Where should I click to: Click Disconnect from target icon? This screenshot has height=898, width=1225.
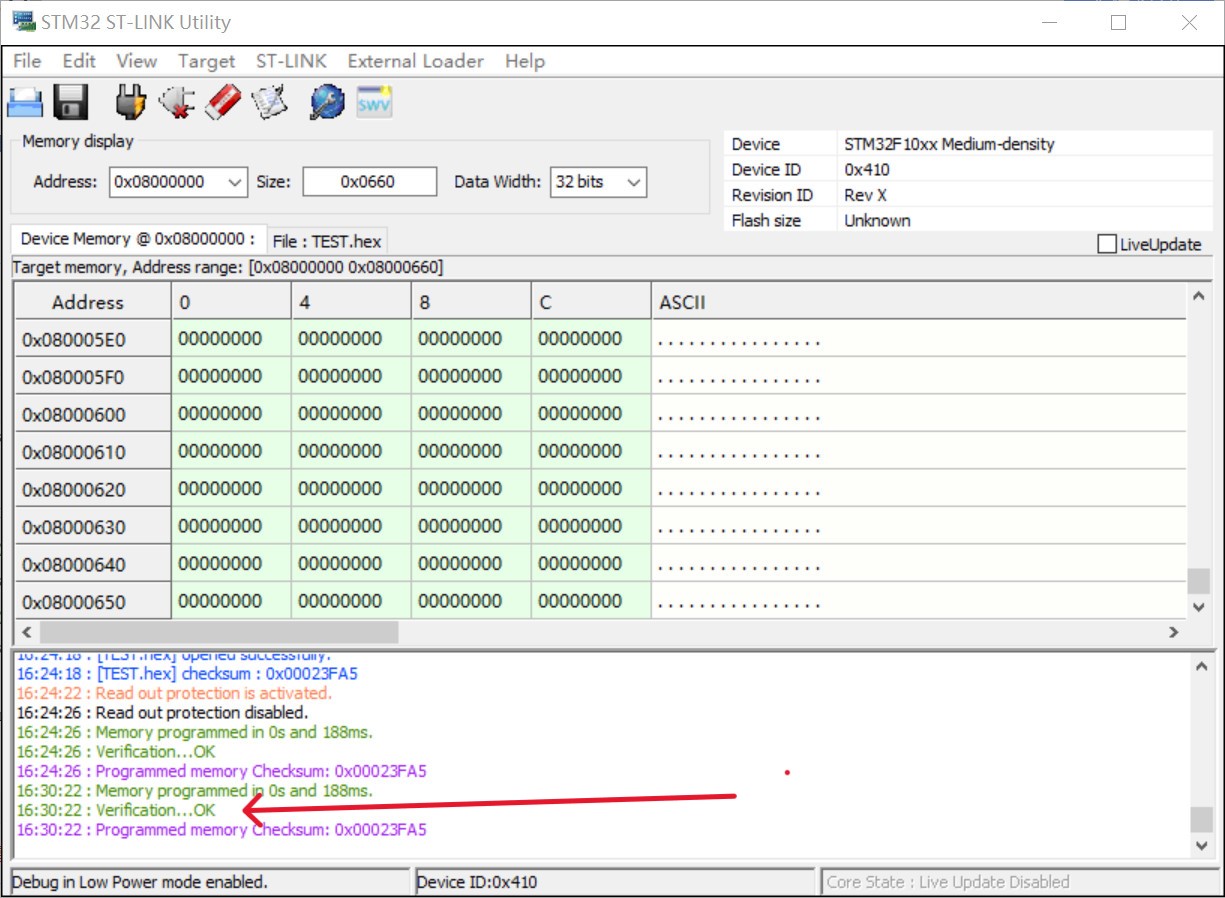tap(176, 101)
